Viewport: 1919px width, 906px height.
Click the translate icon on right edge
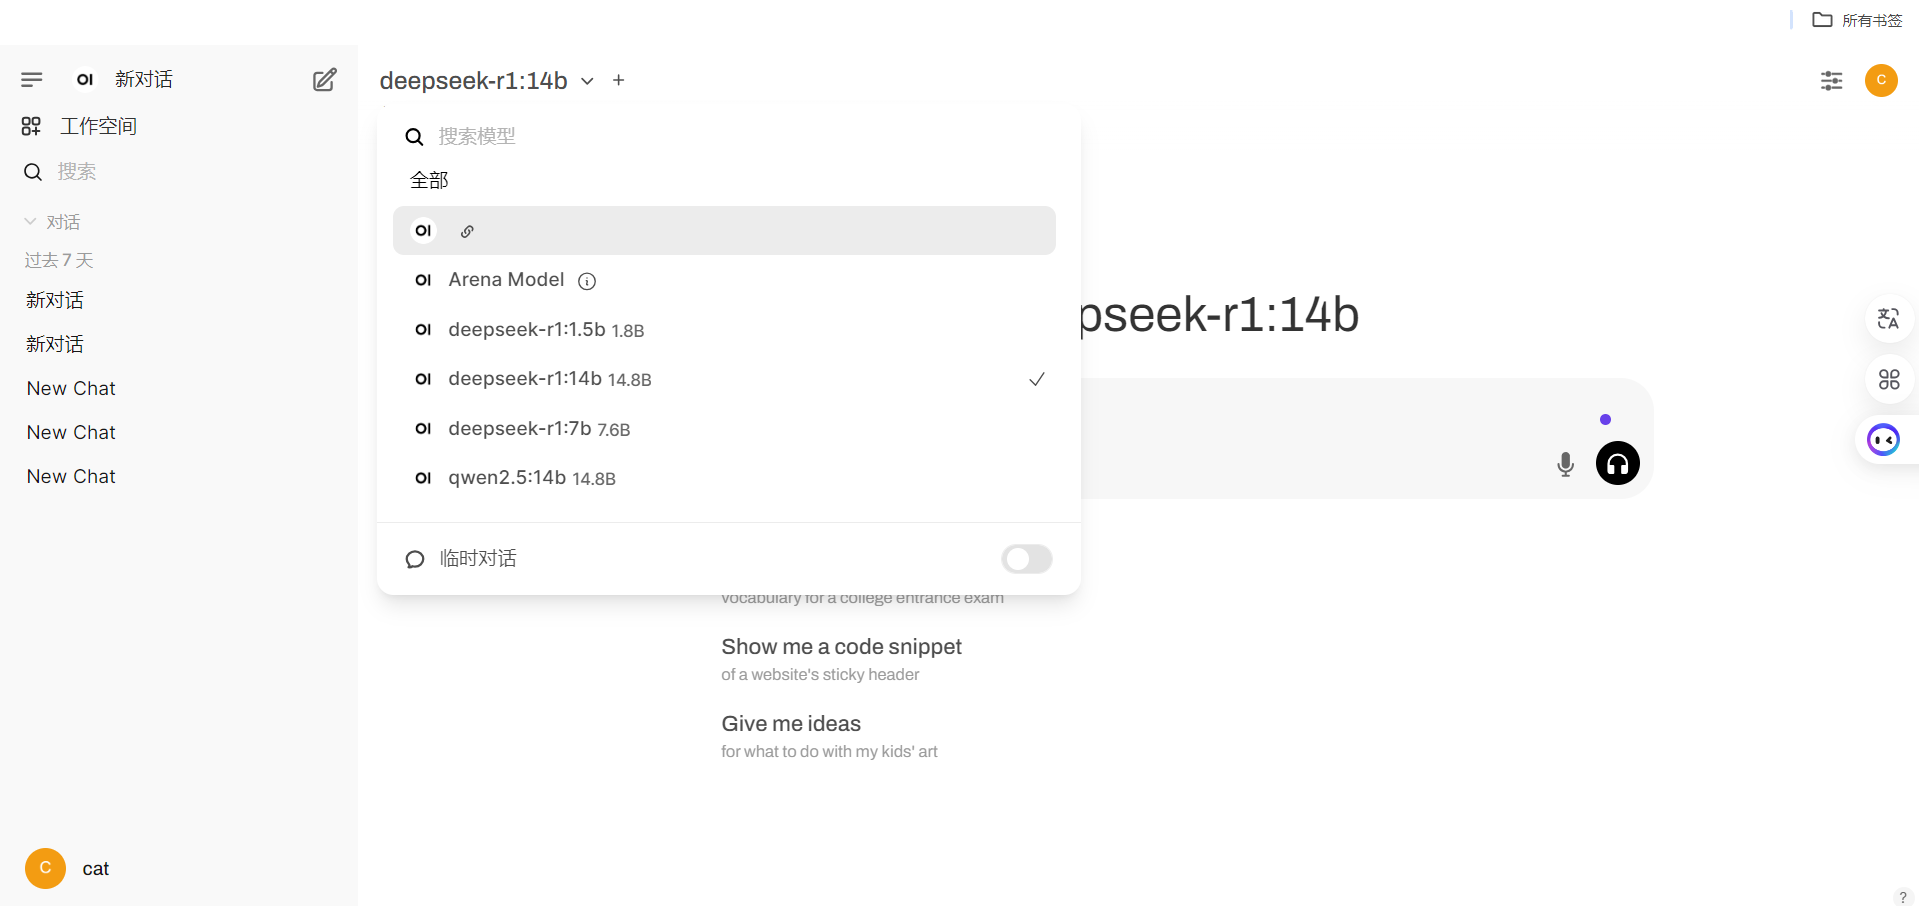tap(1888, 319)
